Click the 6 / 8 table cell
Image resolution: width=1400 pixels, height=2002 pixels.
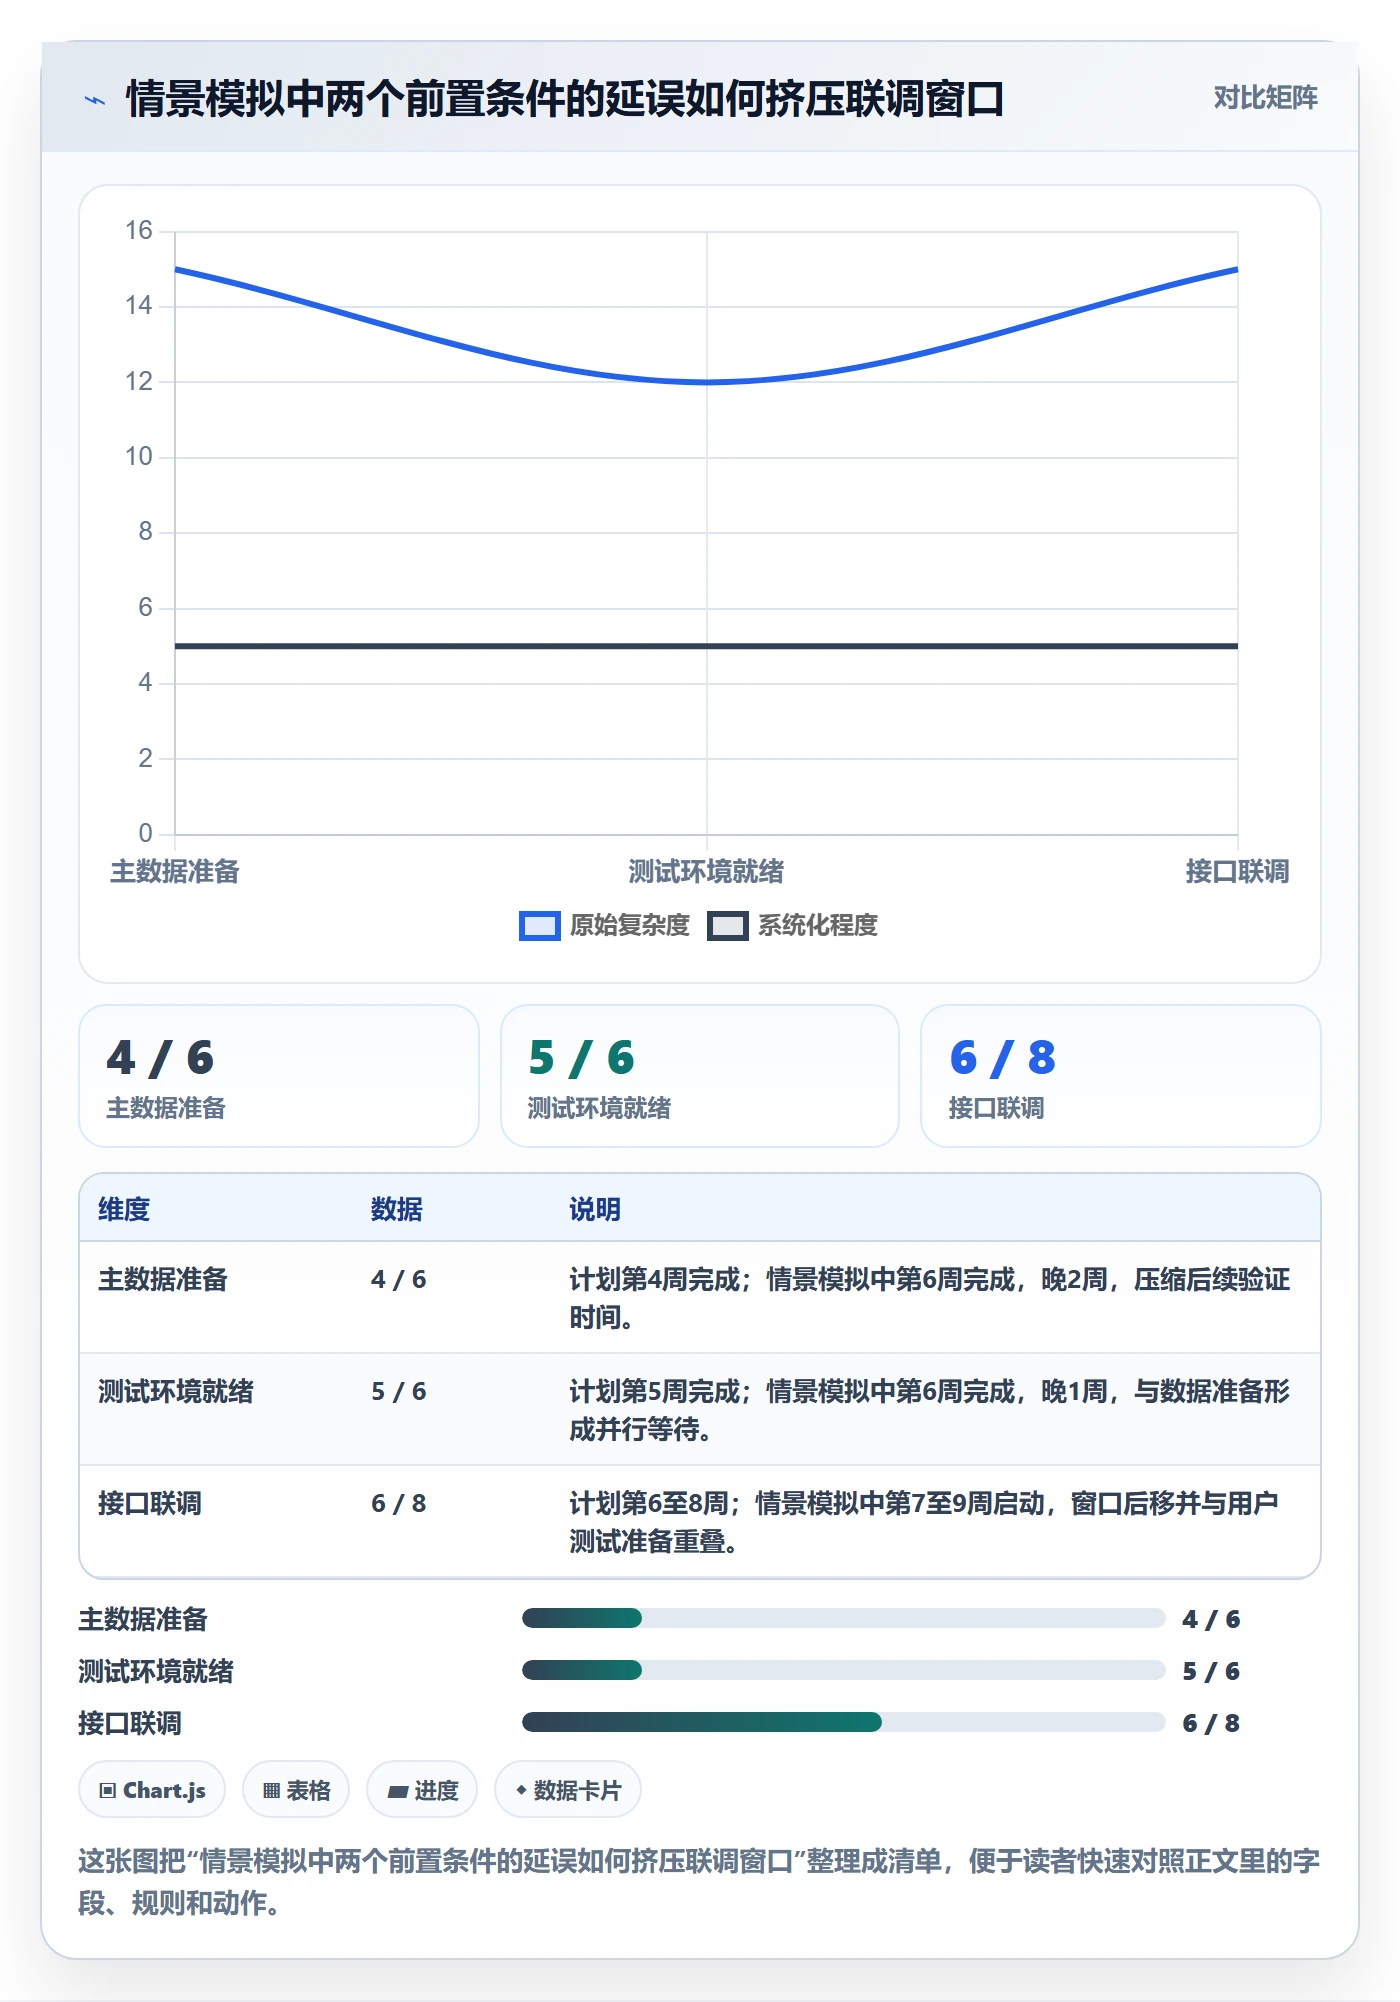[399, 1503]
